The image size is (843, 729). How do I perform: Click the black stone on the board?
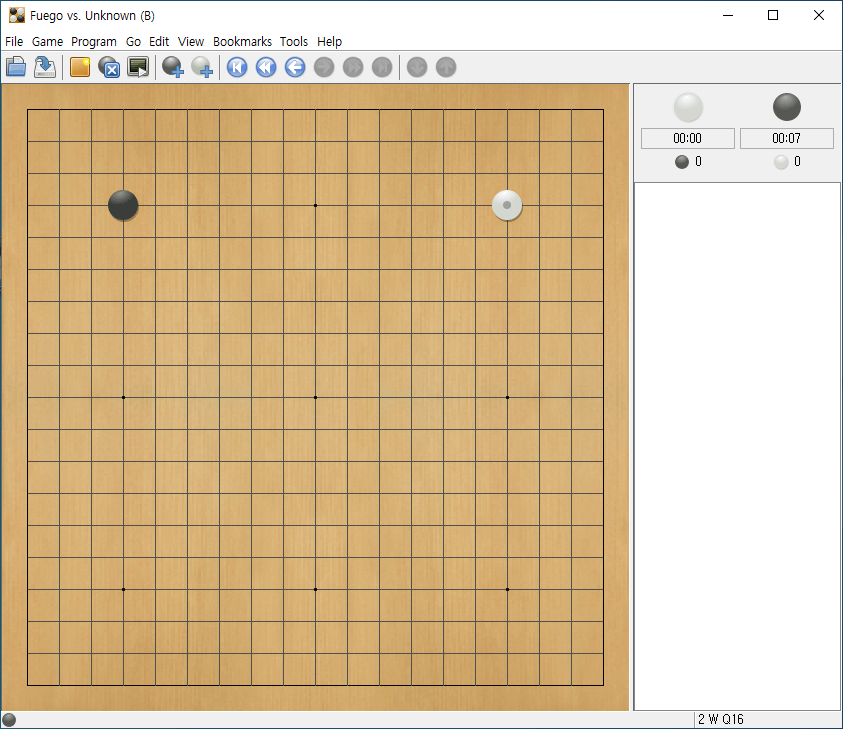[123, 205]
